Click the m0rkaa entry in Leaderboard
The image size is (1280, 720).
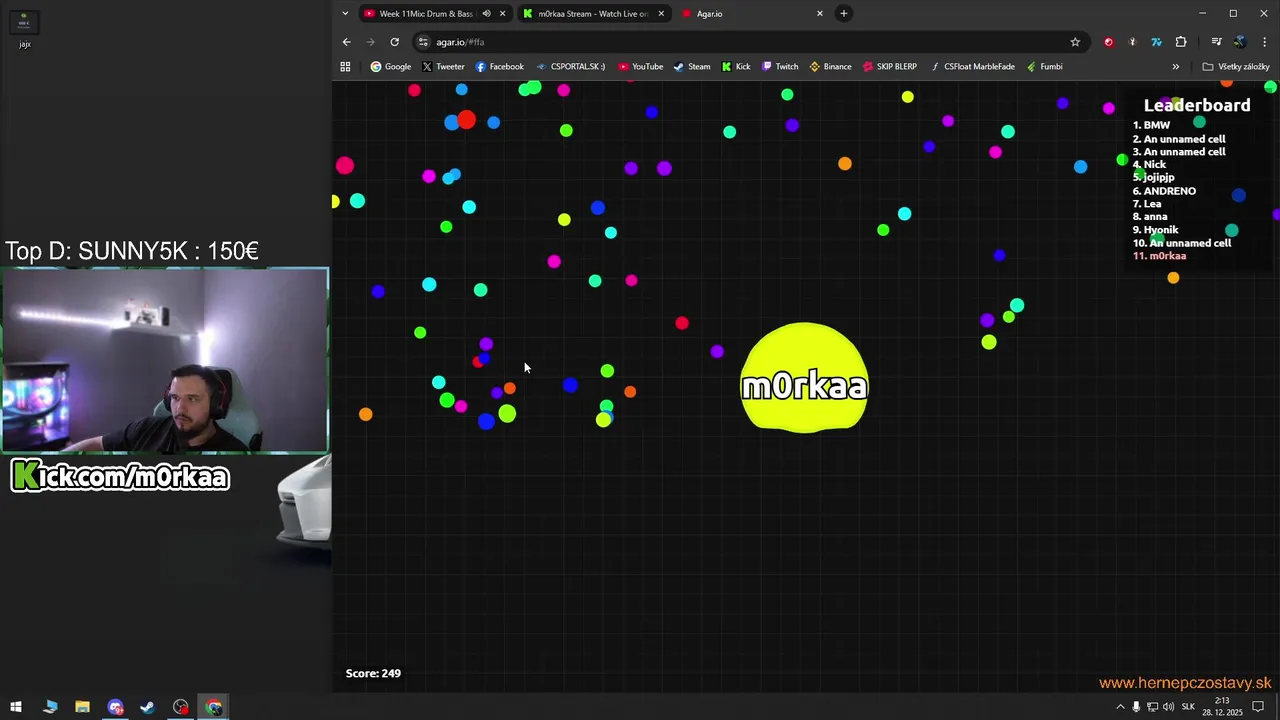(1159, 256)
